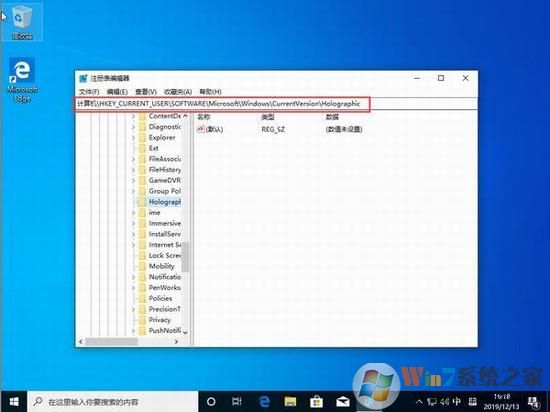The height and width of the screenshot is (412, 550).
Task: Open the Microsoft Edge desktop shortcut
Action: click(x=22, y=80)
